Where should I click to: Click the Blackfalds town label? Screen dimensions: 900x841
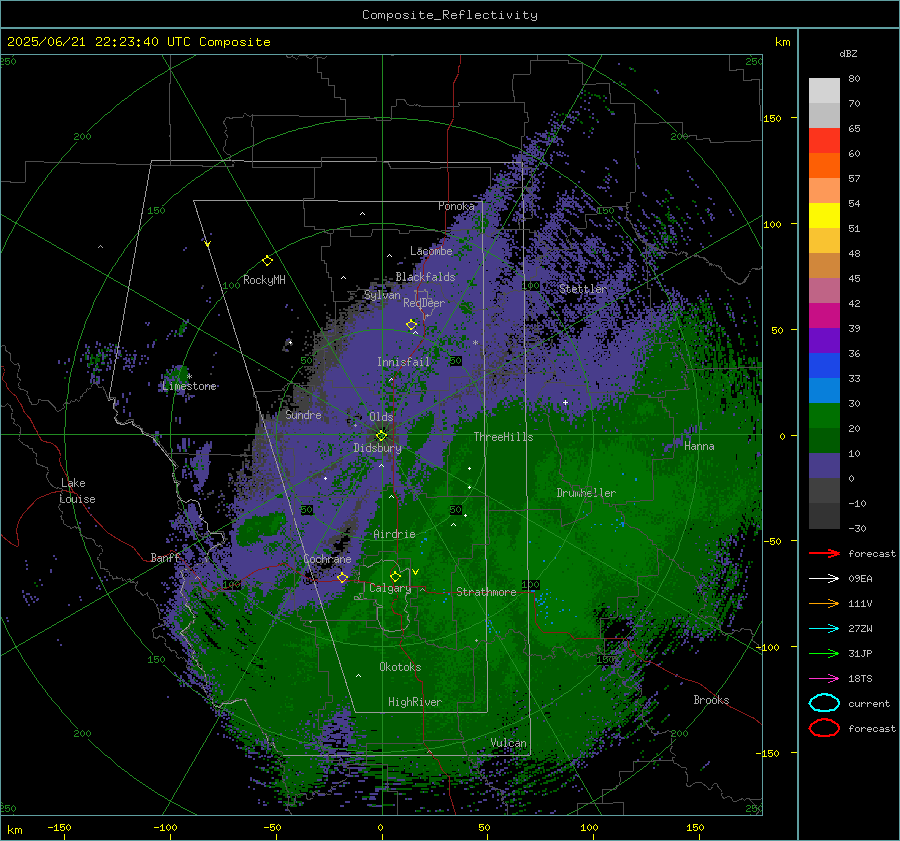425,277
